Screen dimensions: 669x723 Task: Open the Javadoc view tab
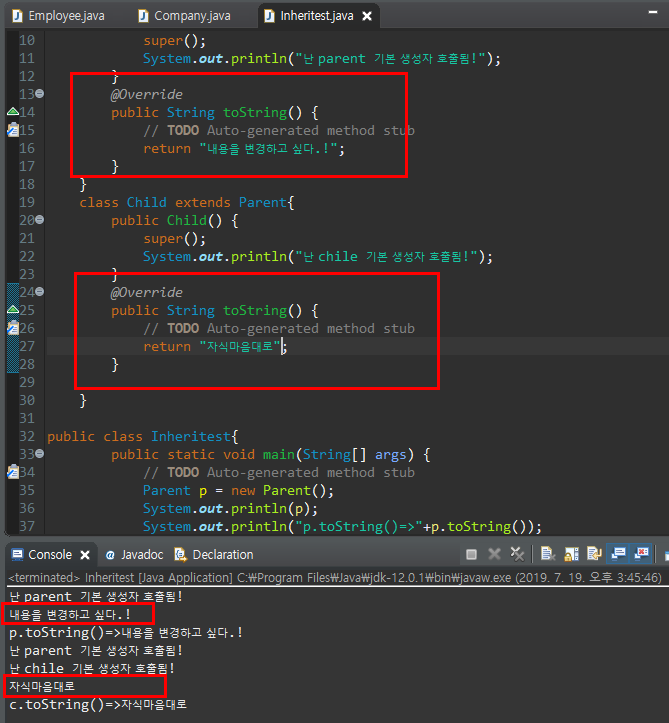click(134, 554)
